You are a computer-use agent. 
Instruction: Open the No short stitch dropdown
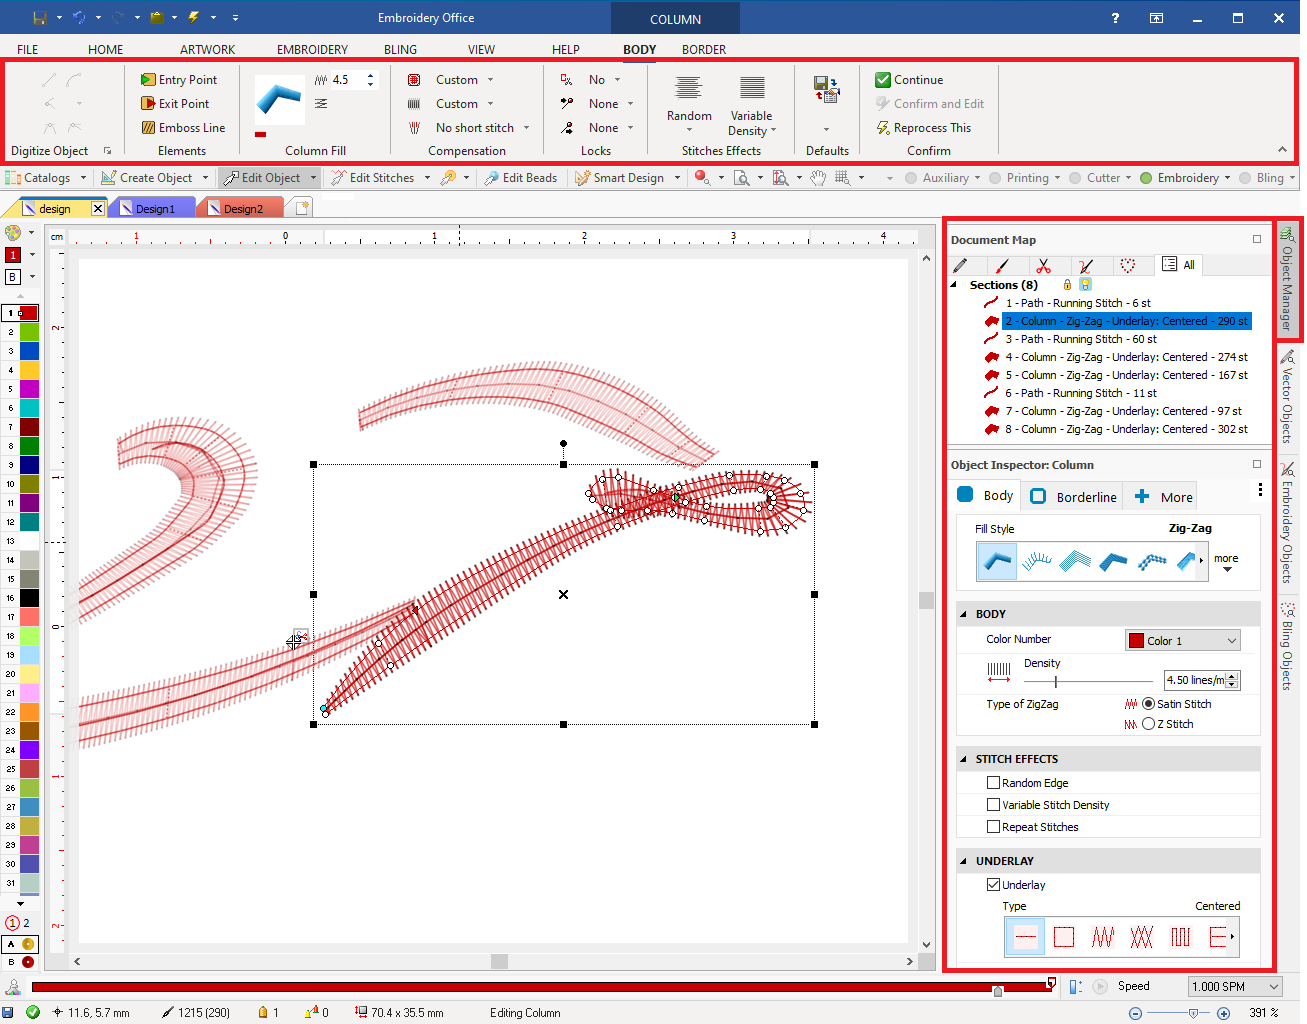coord(526,128)
